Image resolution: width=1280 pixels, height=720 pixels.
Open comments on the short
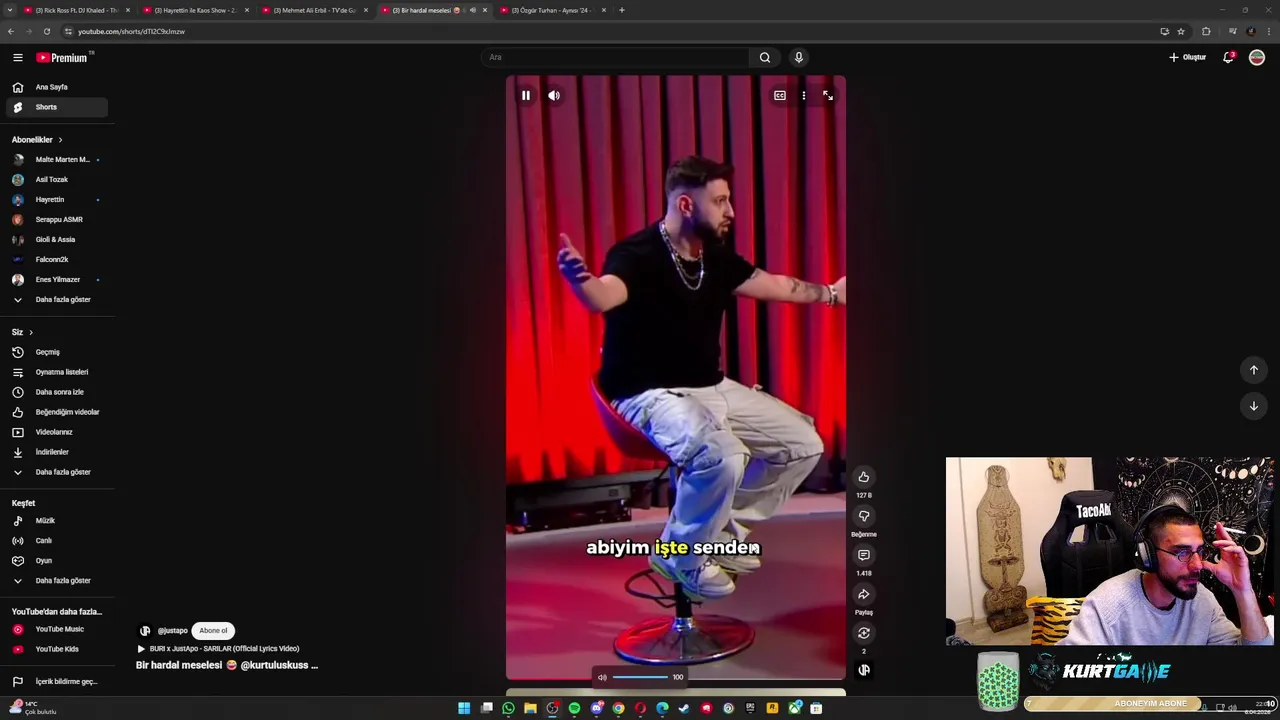864,555
